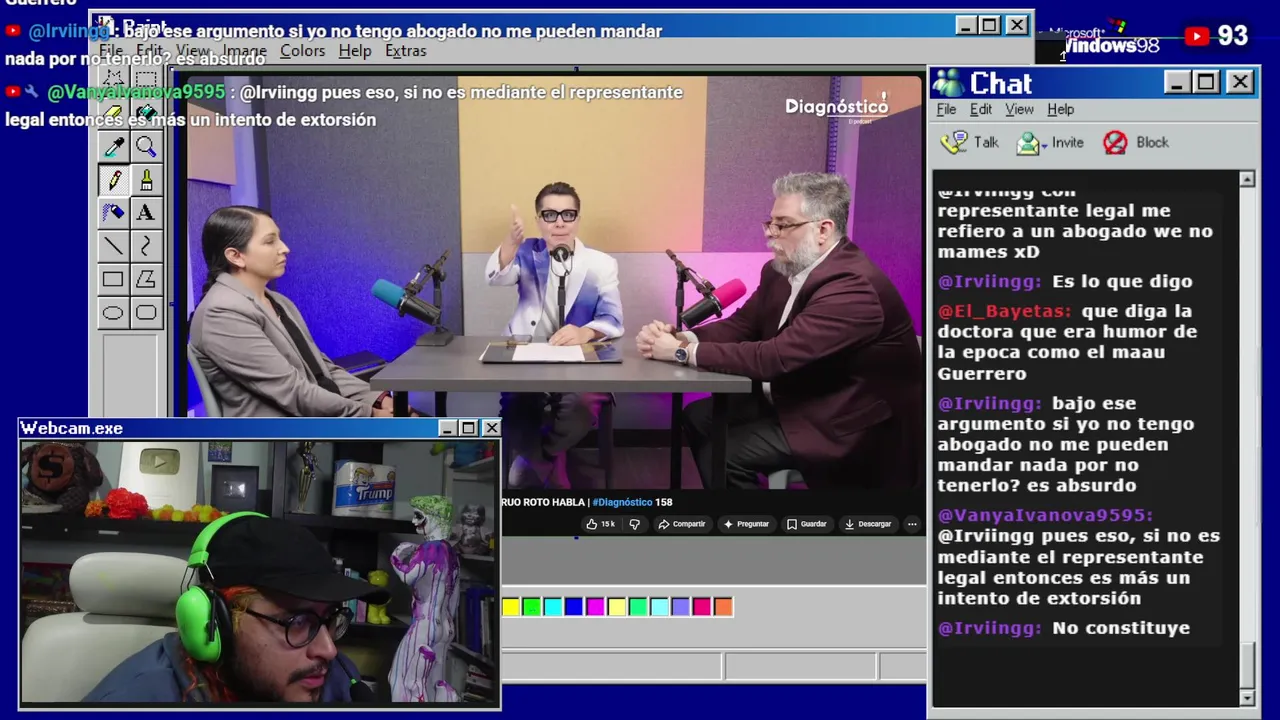The height and width of the screenshot is (720, 1280).
Task: Click the Diagnóstico watermark on the video
Action: click(836, 107)
